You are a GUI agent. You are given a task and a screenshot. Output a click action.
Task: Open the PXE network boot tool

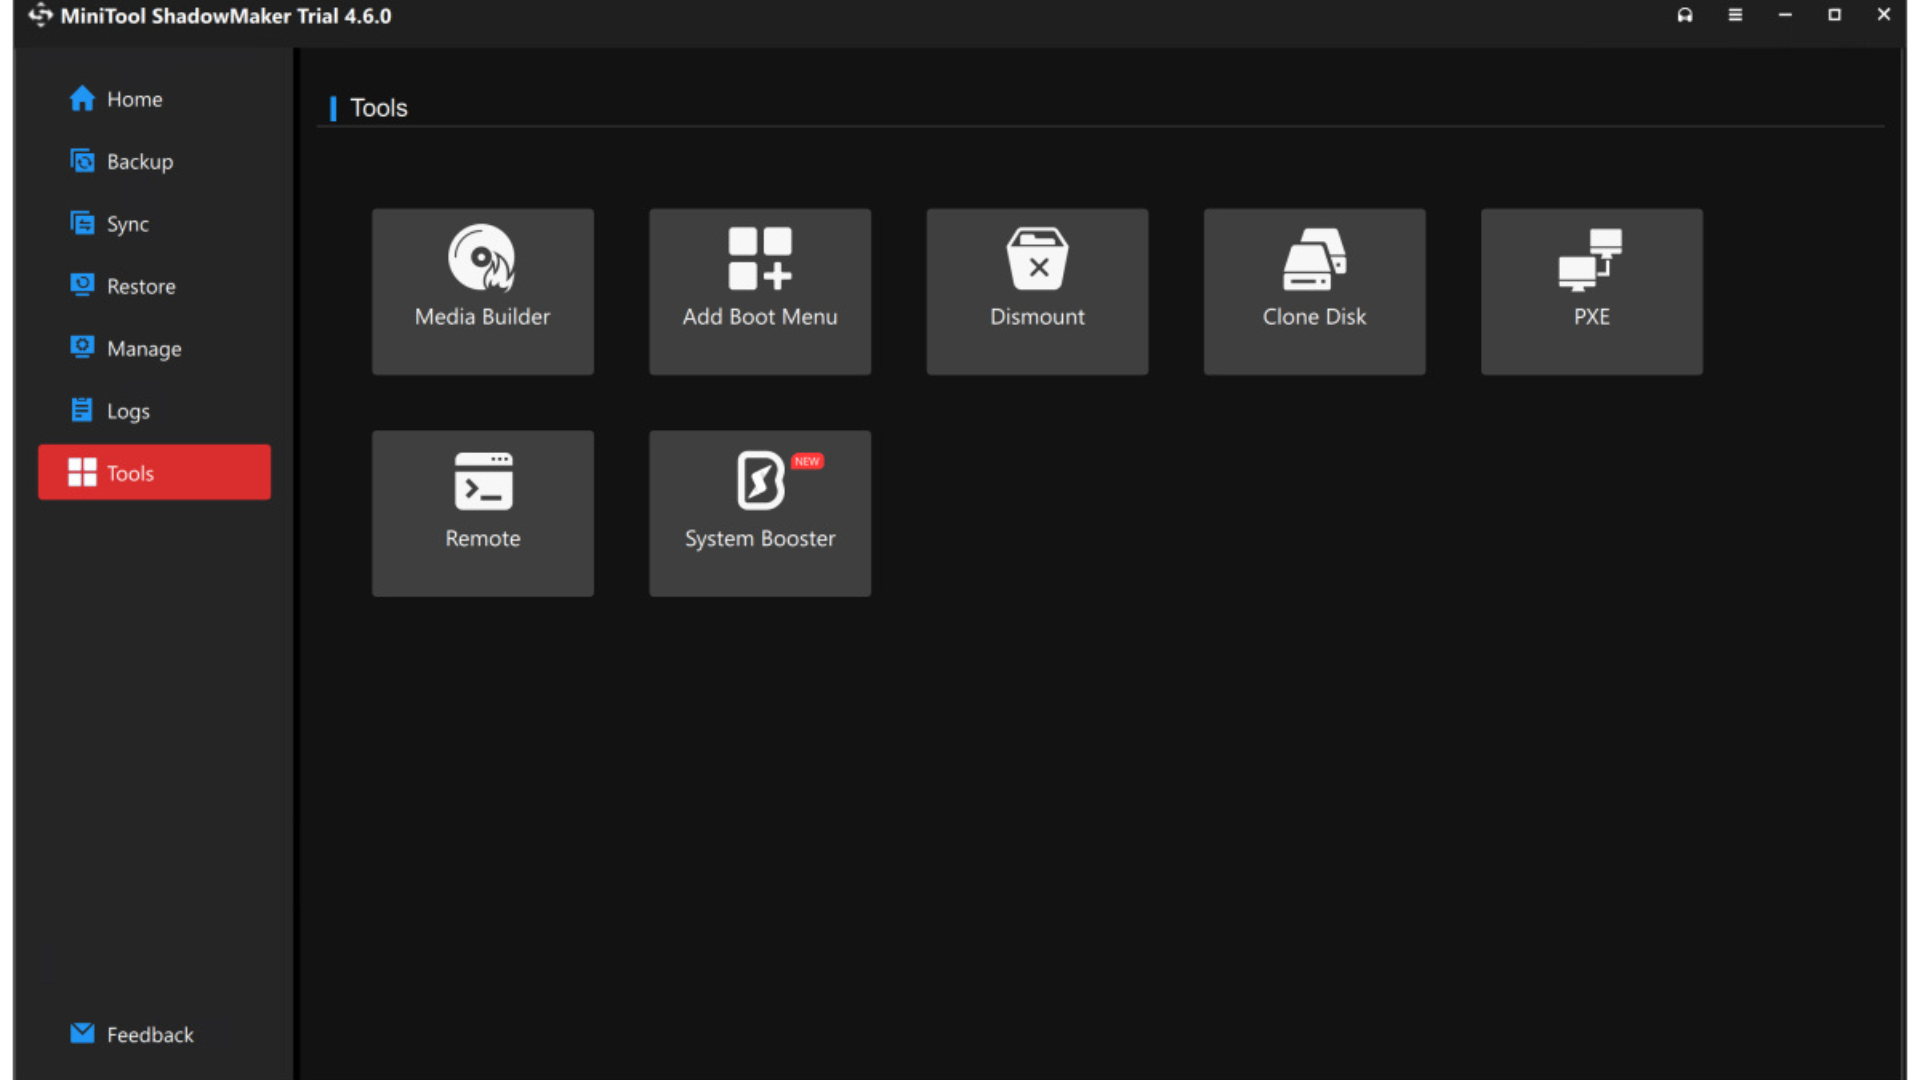pyautogui.click(x=1591, y=291)
